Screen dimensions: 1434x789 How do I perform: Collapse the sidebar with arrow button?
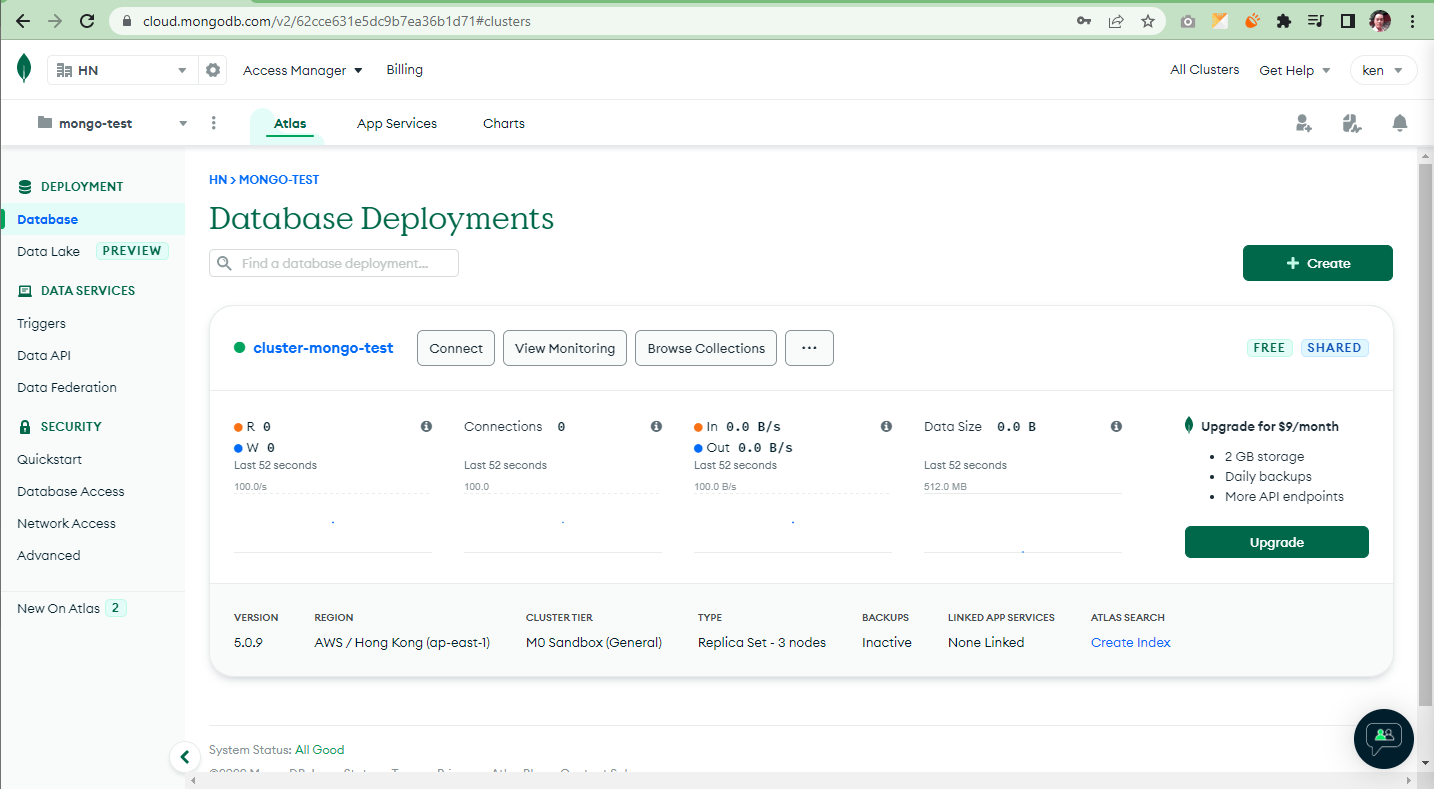pos(184,757)
